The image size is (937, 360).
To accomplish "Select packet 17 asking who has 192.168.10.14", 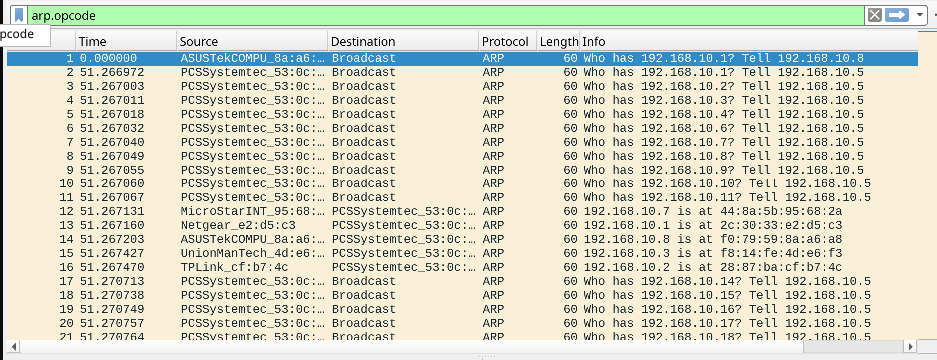I will tap(462, 281).
